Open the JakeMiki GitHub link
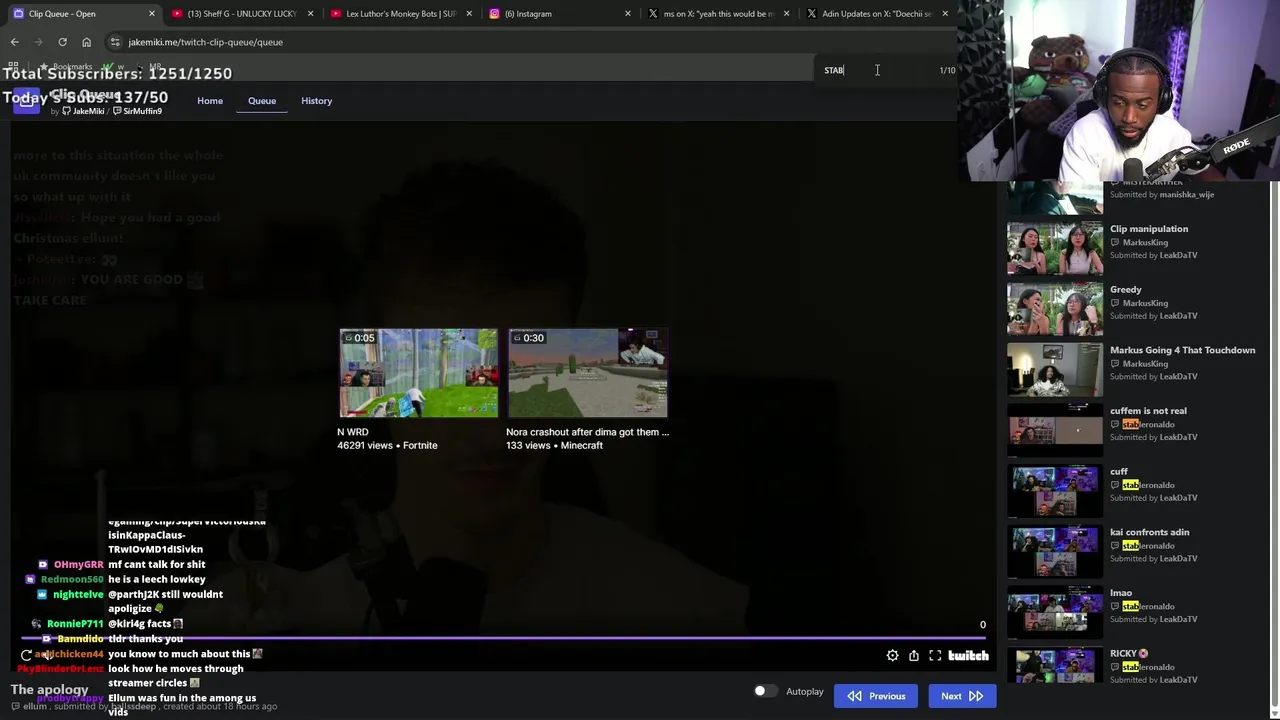The height and width of the screenshot is (720, 1280). tap(83, 111)
